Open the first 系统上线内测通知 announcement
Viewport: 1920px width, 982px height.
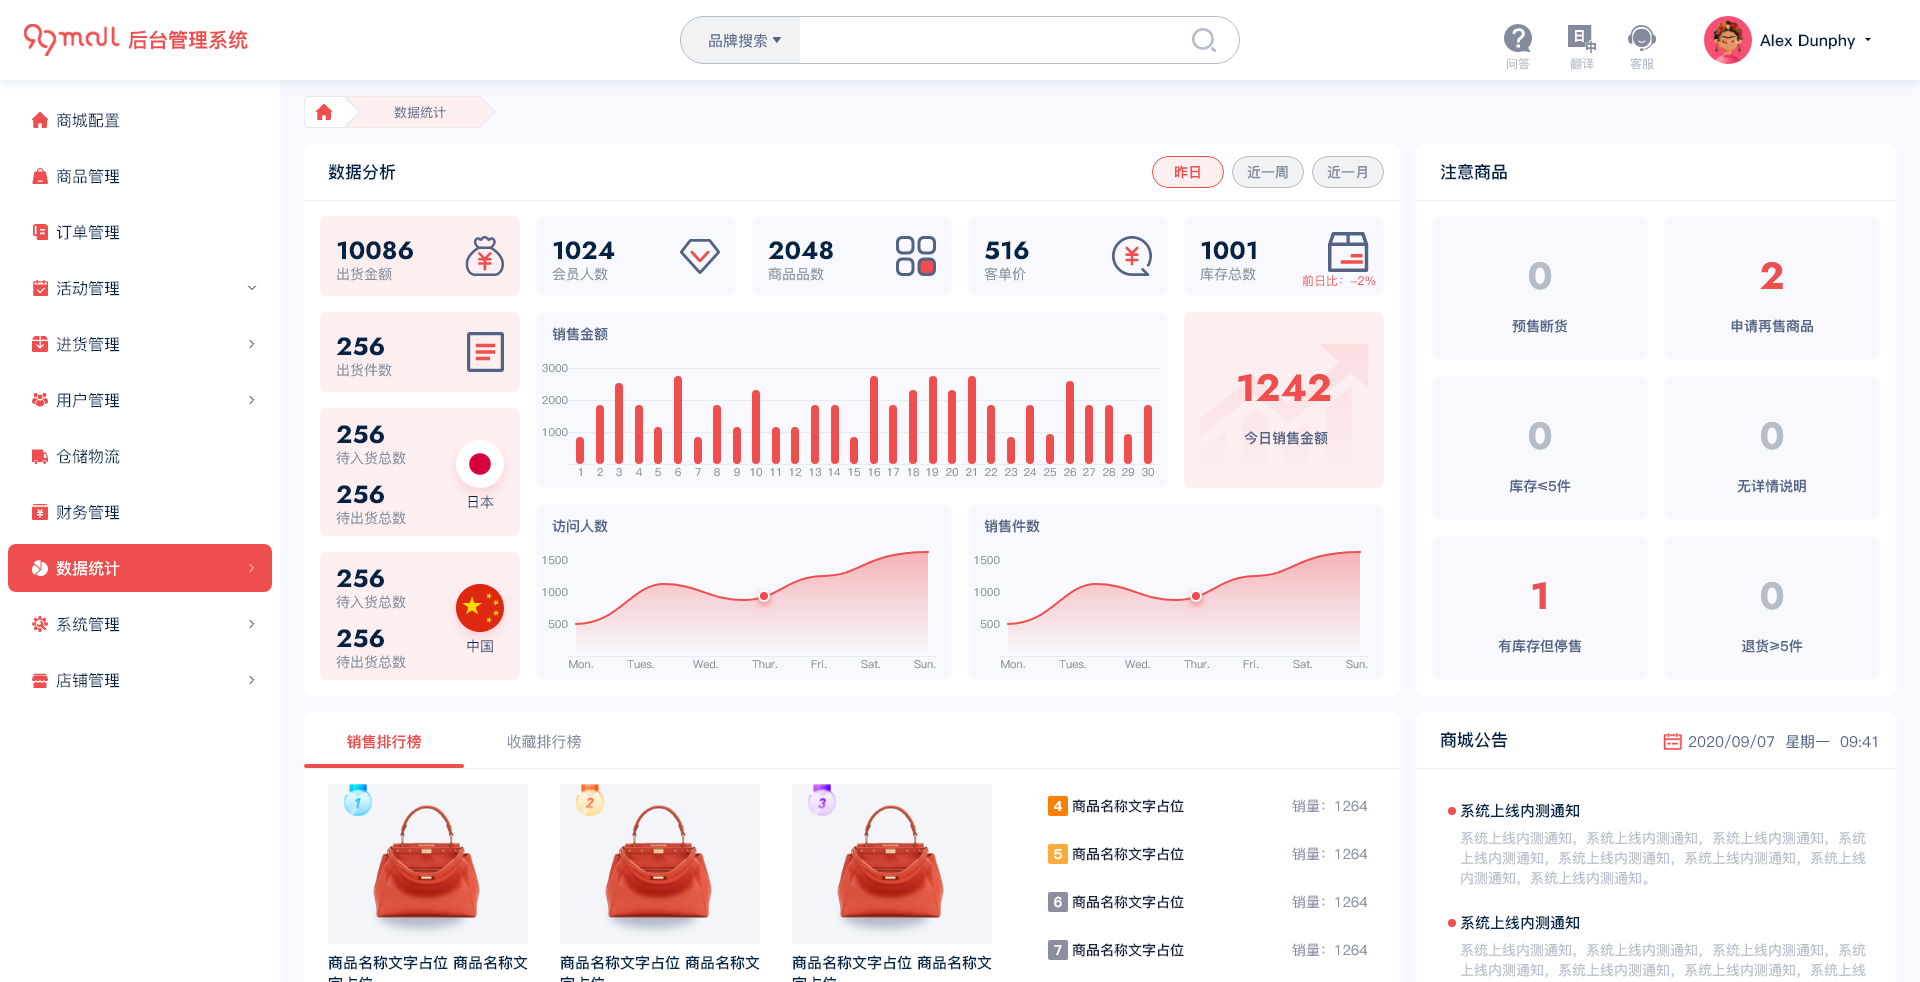point(1520,811)
